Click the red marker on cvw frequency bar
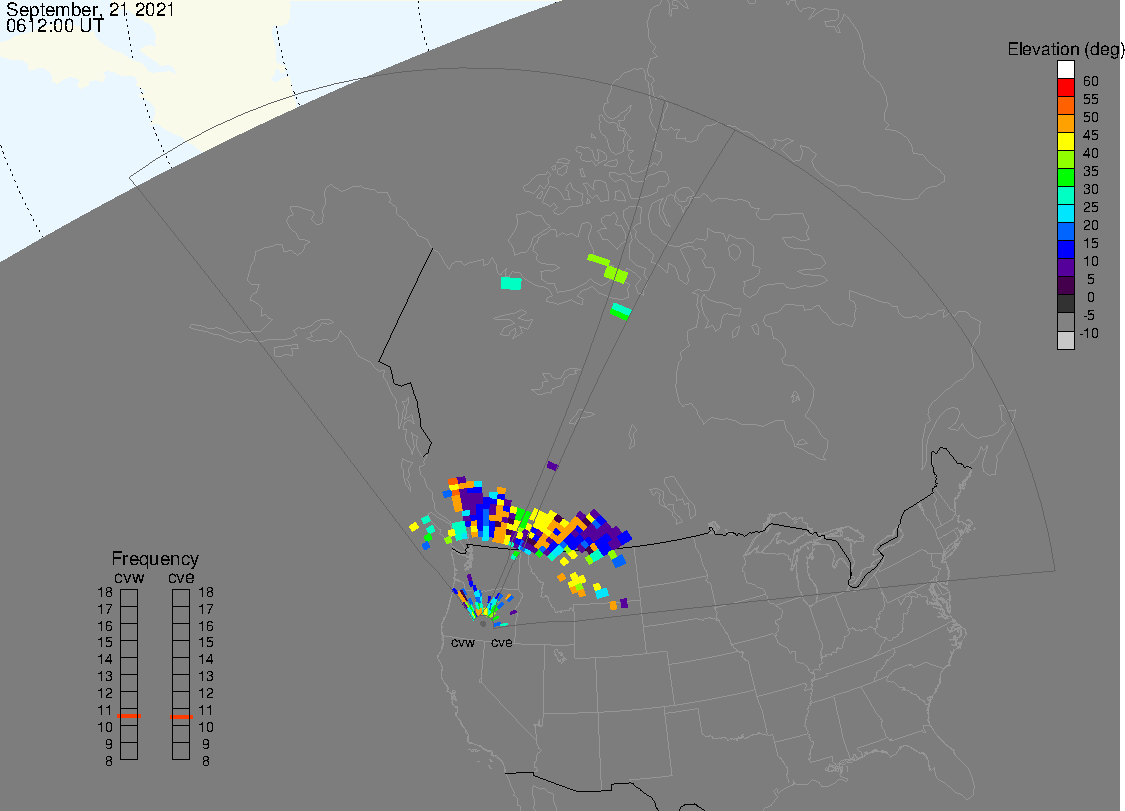This screenshot has width=1125, height=811. (129, 716)
